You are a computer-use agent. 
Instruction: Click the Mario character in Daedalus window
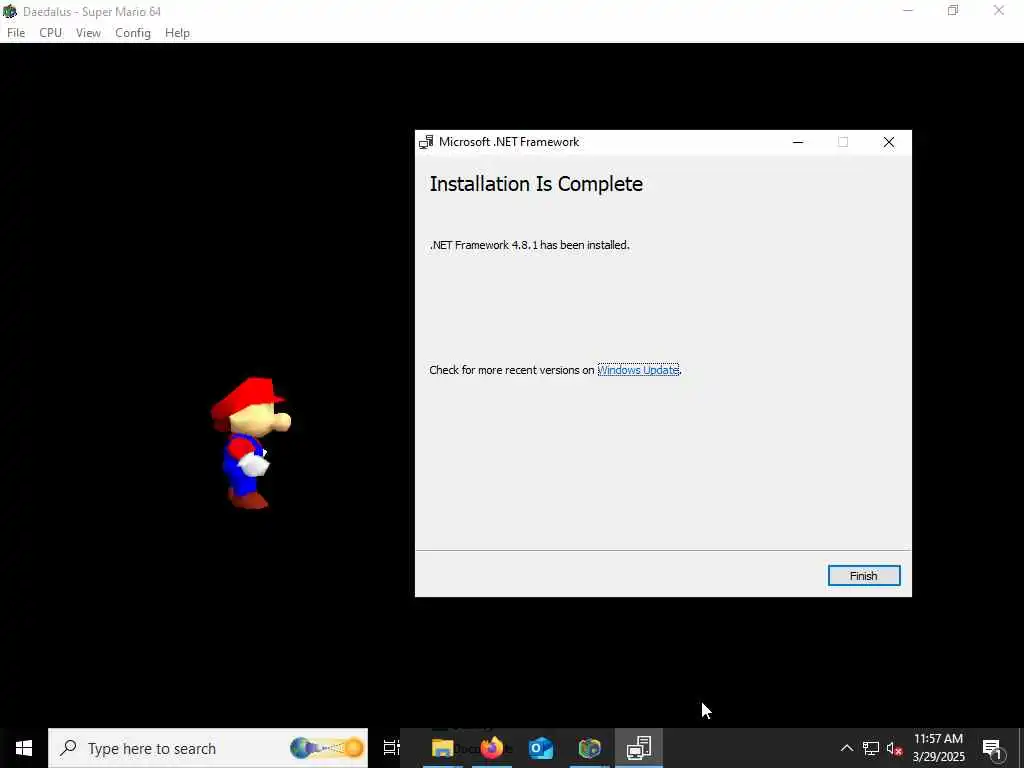coord(251,443)
